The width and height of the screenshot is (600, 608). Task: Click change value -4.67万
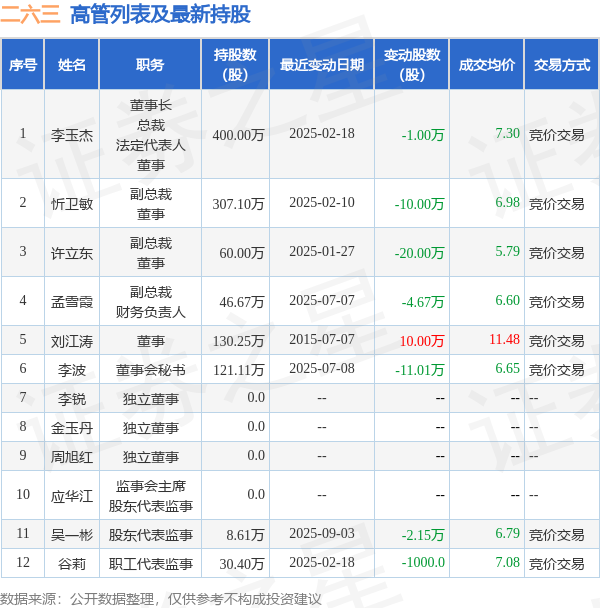pyautogui.click(x=423, y=302)
